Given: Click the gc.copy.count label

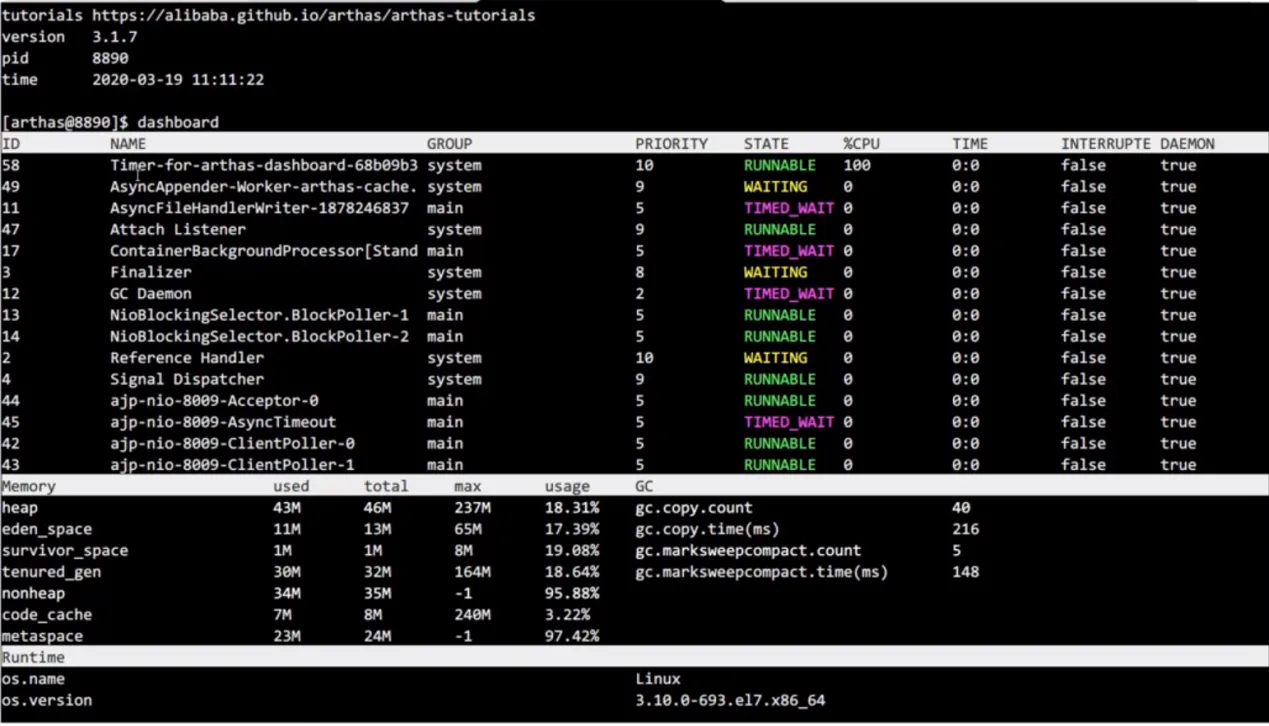Looking at the screenshot, I should (694, 508).
